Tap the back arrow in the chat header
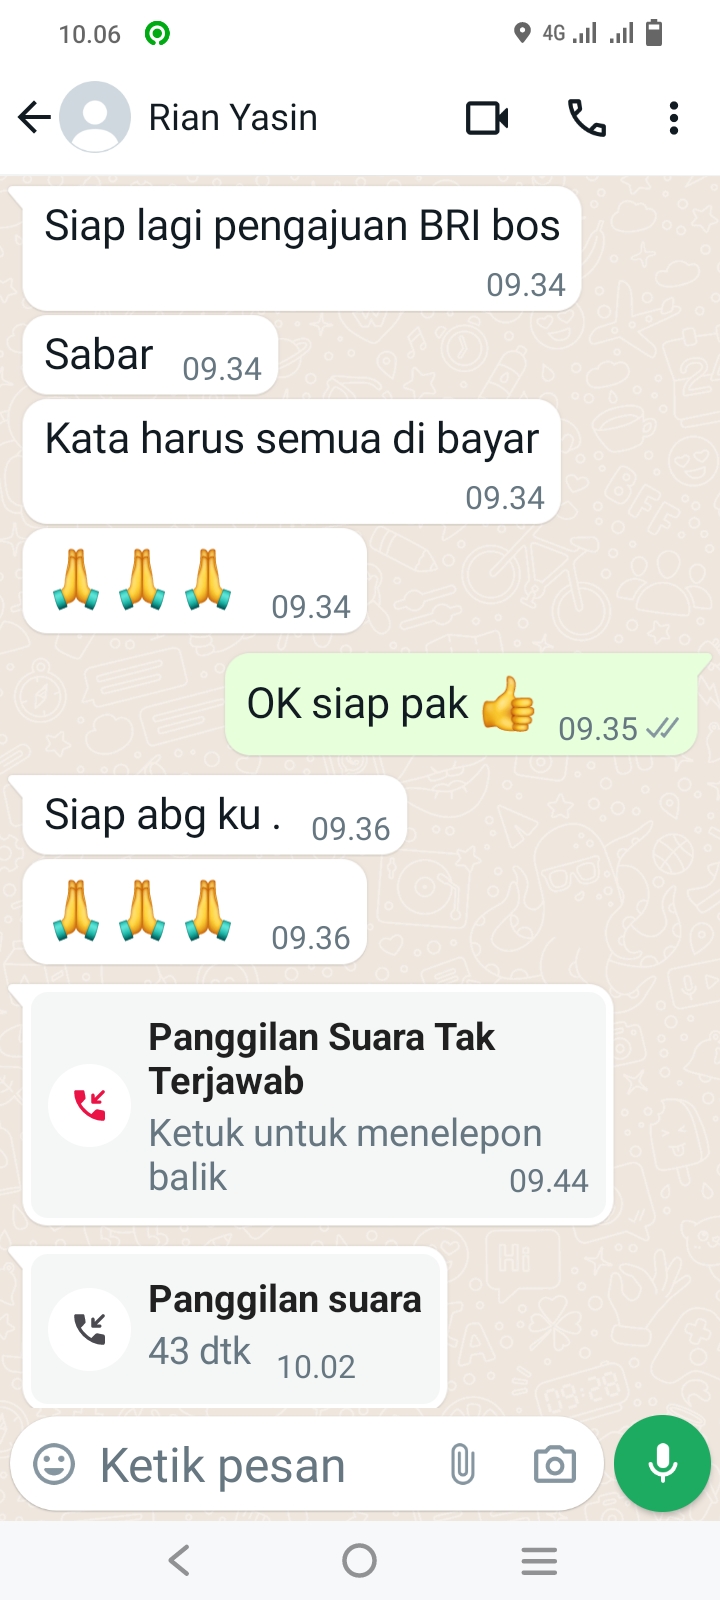The width and height of the screenshot is (720, 1600). [34, 118]
